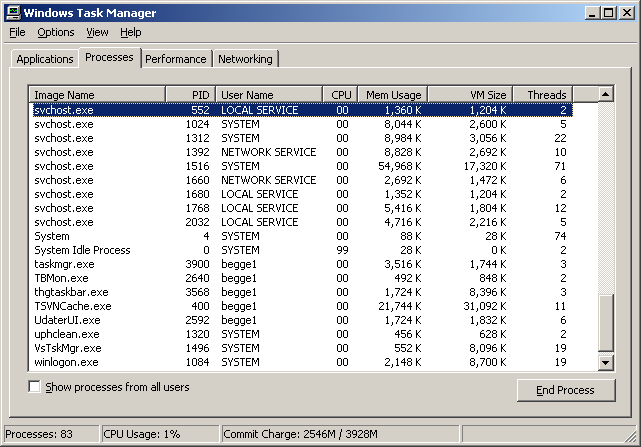The height and width of the screenshot is (447, 641).
Task: Click the End Process button
Action: [566, 390]
